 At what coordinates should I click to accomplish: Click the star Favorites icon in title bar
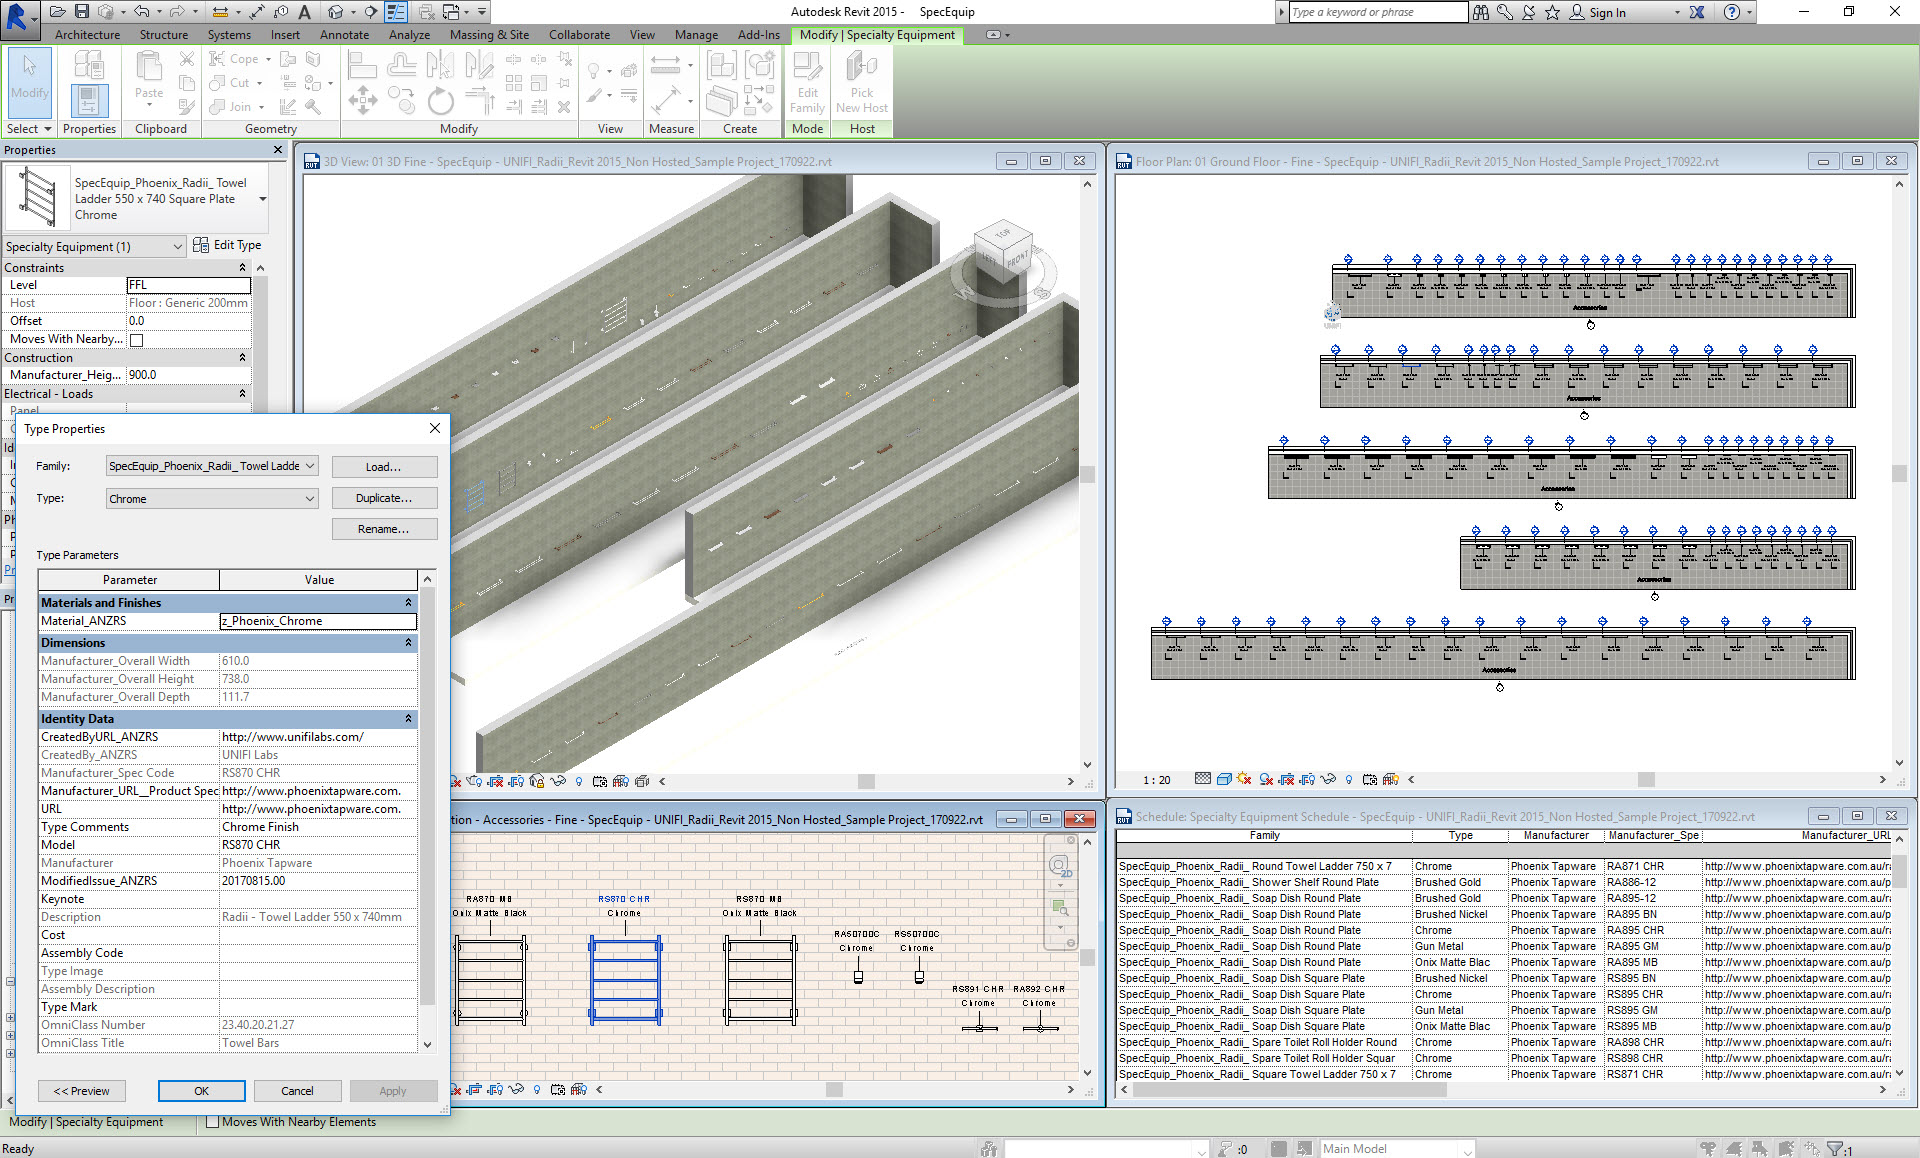(1552, 12)
